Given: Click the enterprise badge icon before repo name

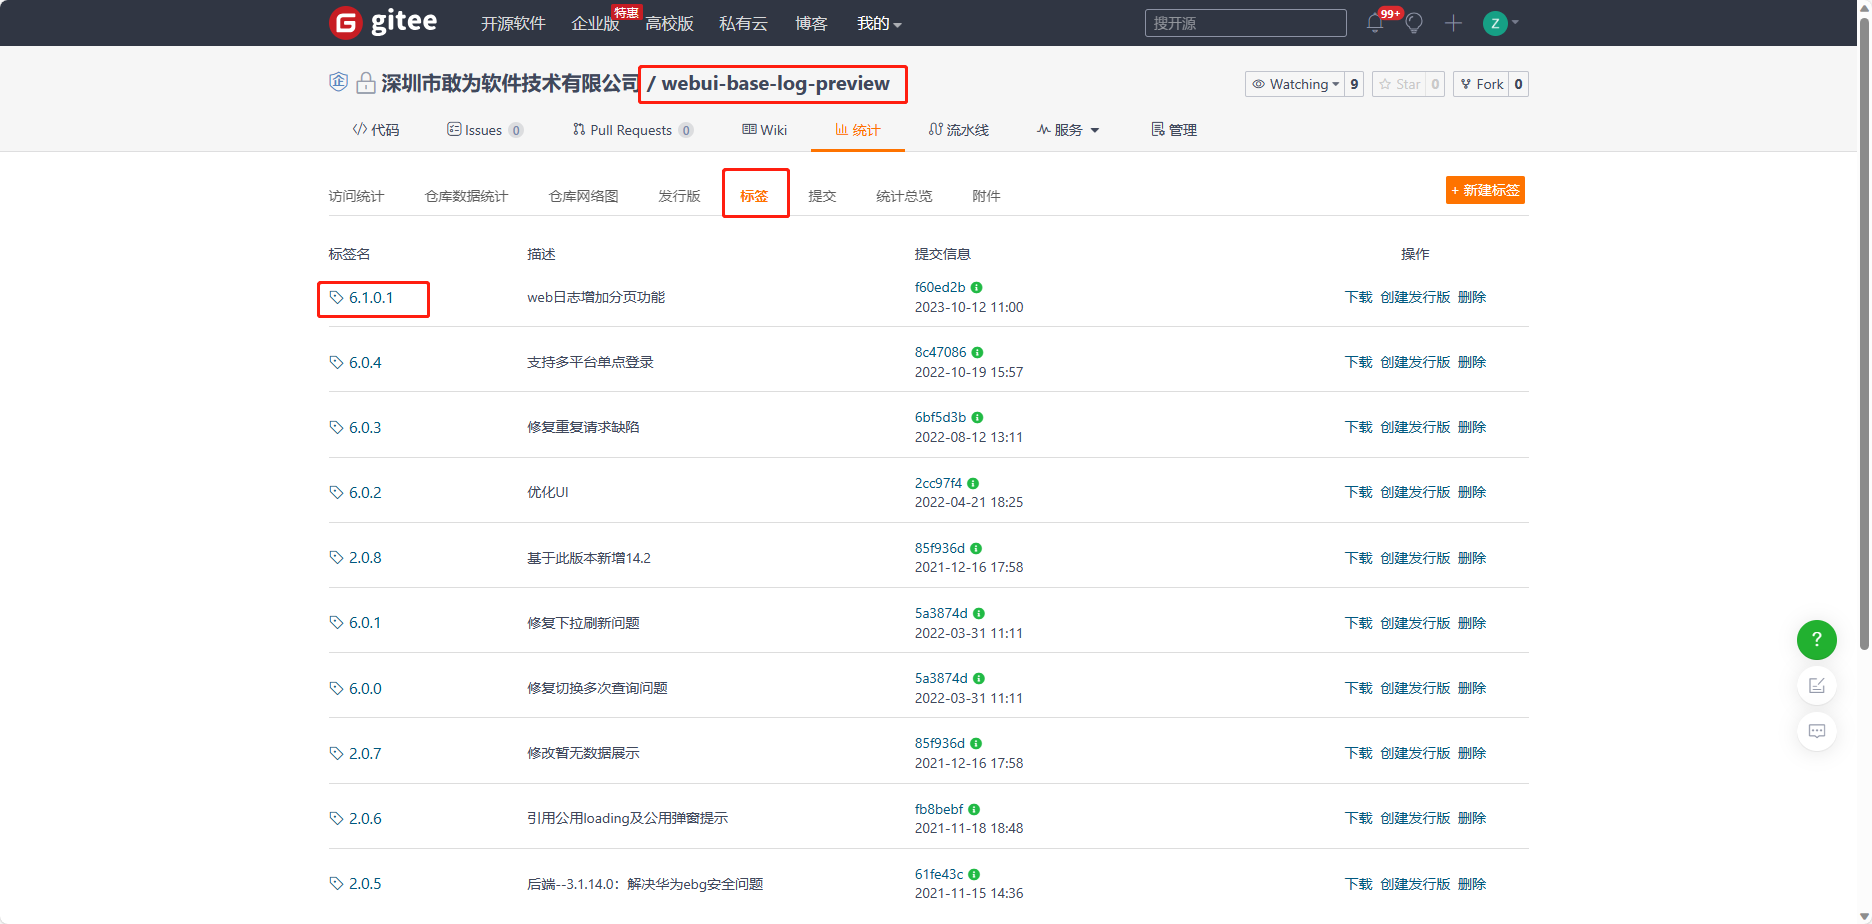Looking at the screenshot, I should click(338, 82).
